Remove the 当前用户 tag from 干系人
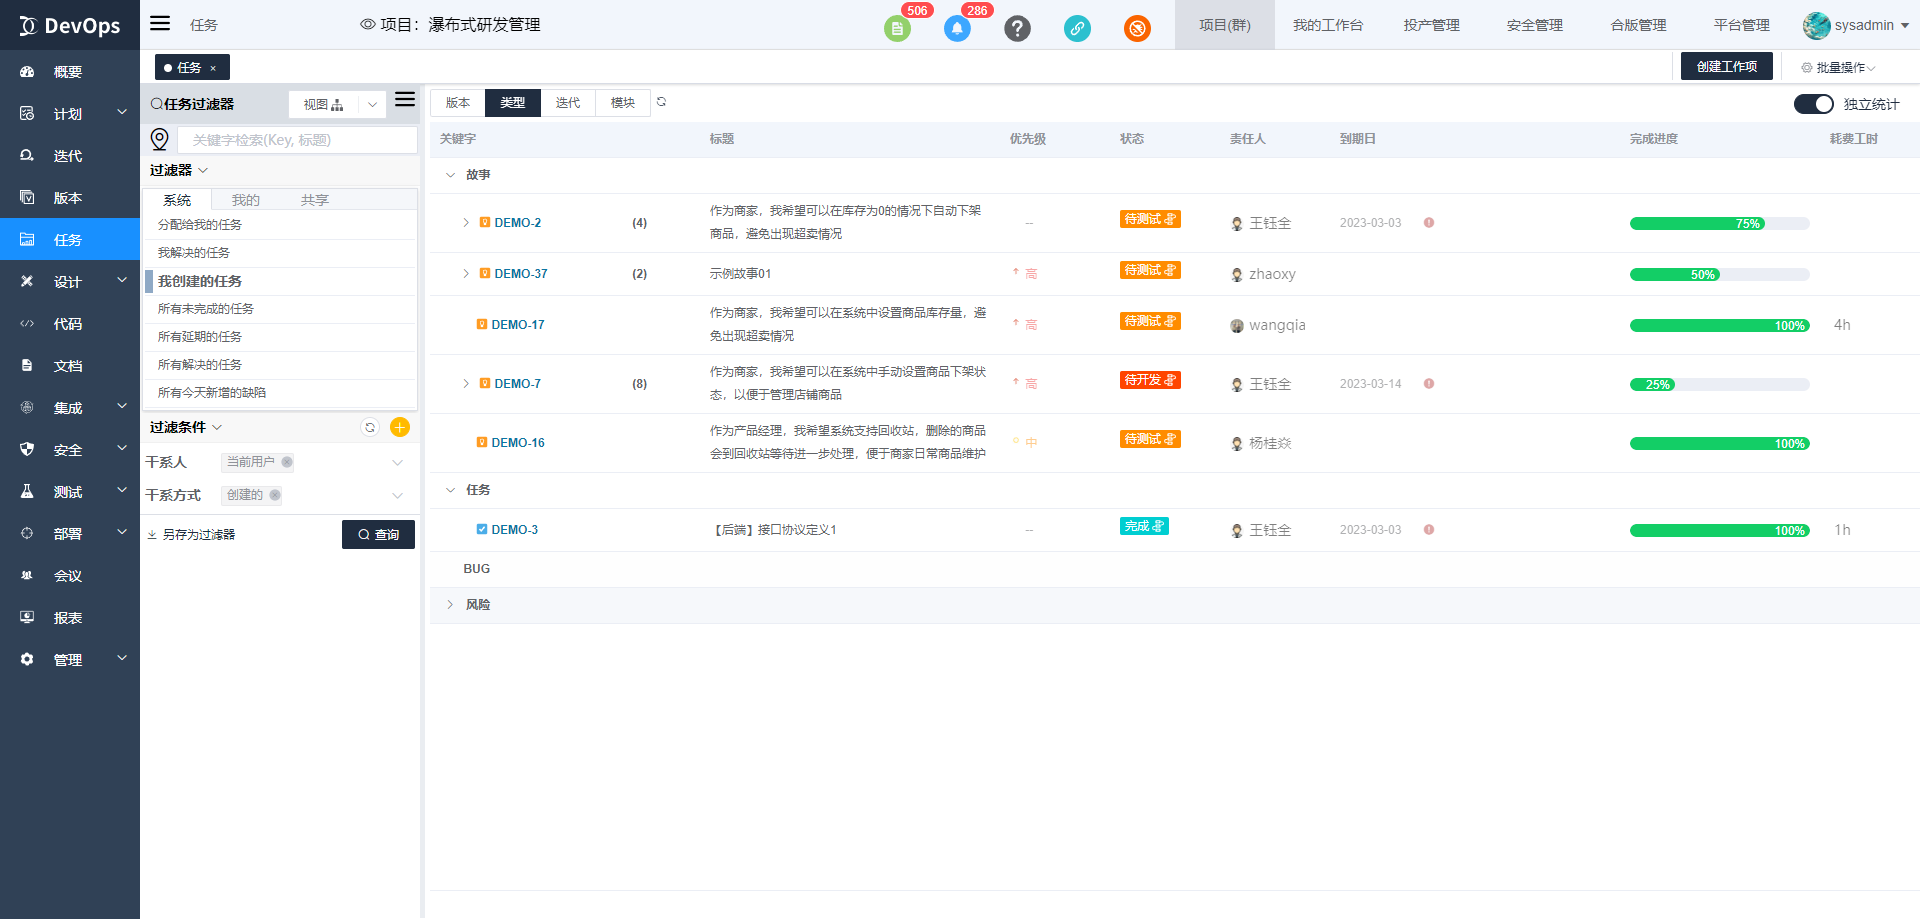The width and height of the screenshot is (1920, 919). (287, 462)
